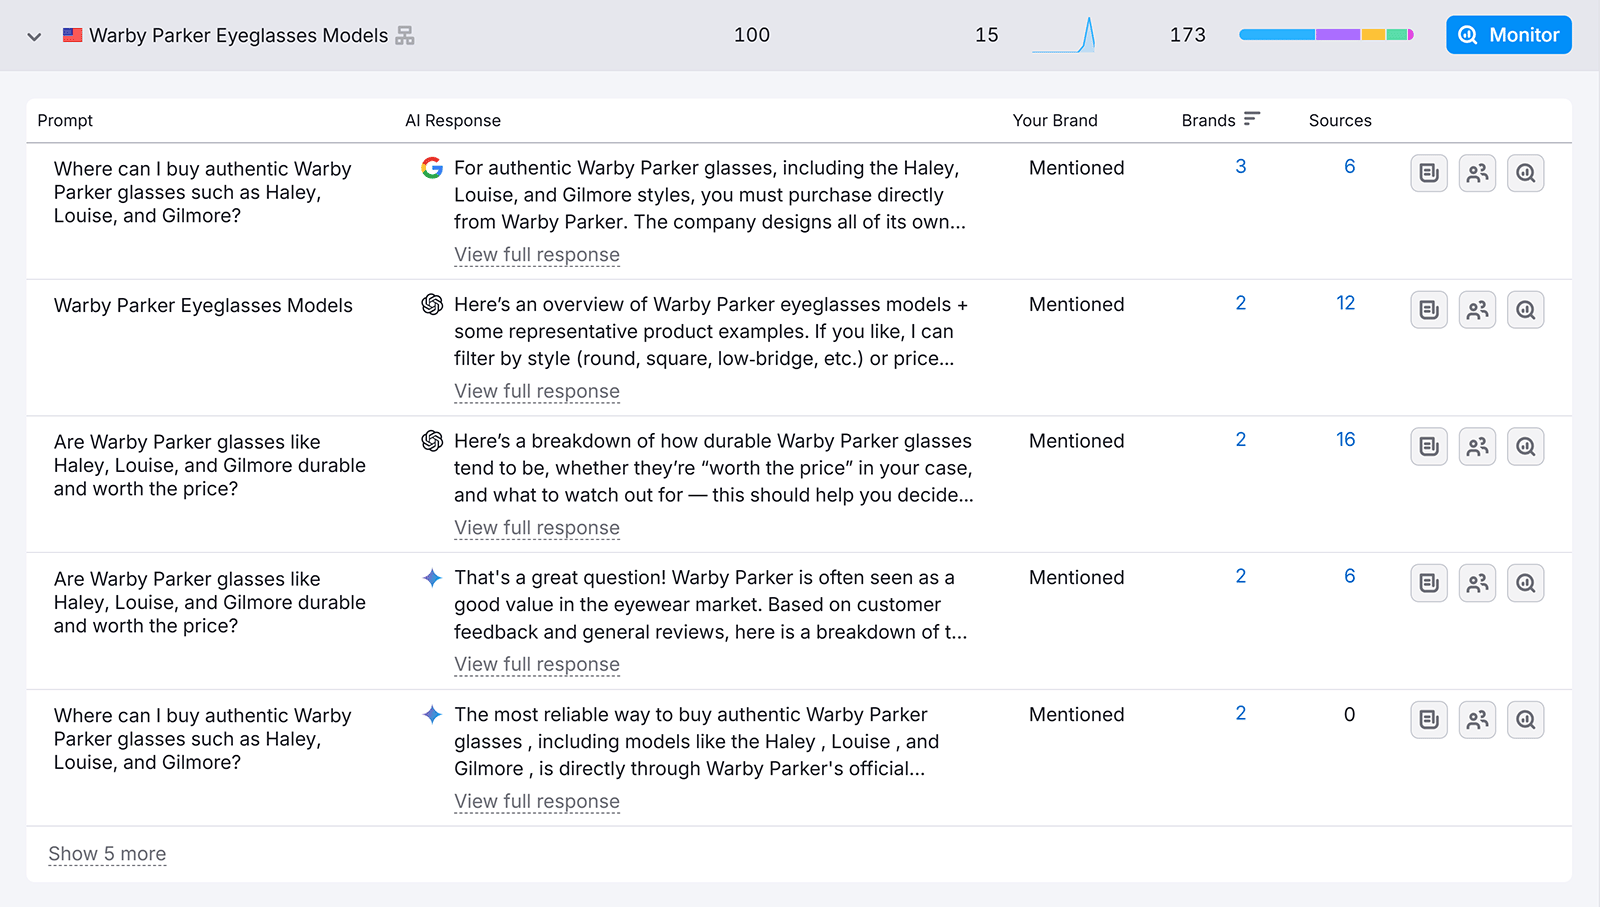Open the Sources count 16 link

point(1345,440)
